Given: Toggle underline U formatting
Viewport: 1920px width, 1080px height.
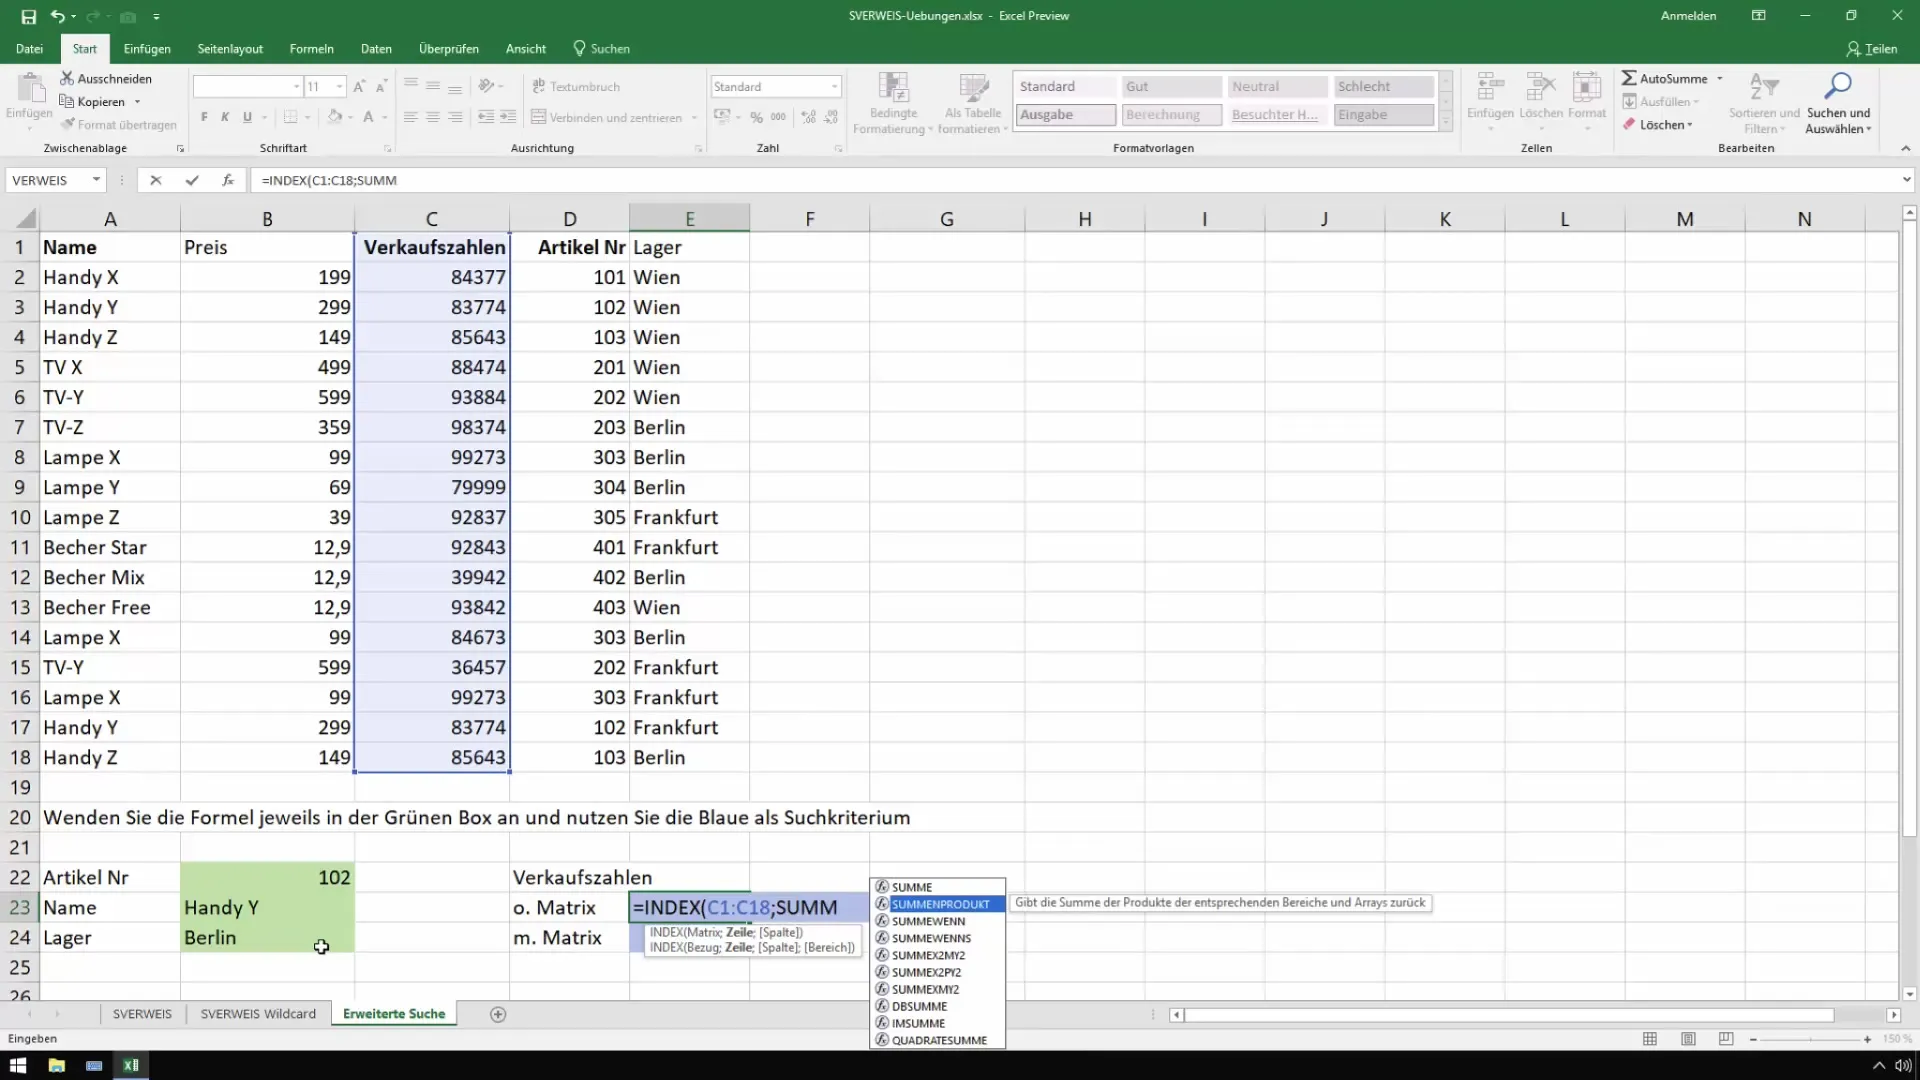Looking at the screenshot, I should (247, 117).
